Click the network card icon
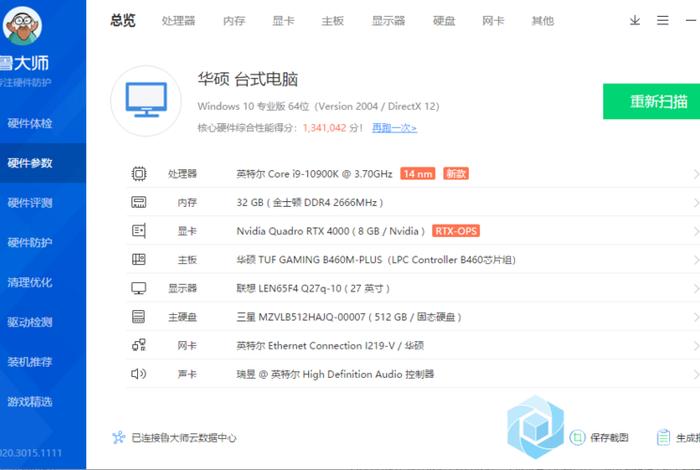The image size is (700, 470). click(x=139, y=345)
